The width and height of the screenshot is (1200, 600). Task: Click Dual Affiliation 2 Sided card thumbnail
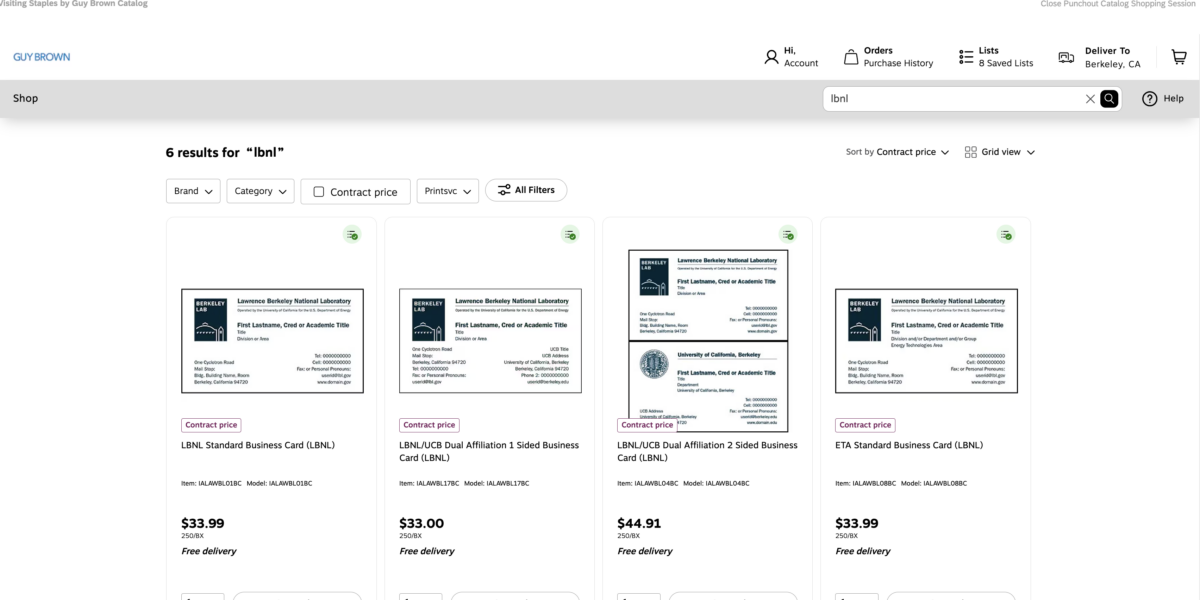click(708, 341)
